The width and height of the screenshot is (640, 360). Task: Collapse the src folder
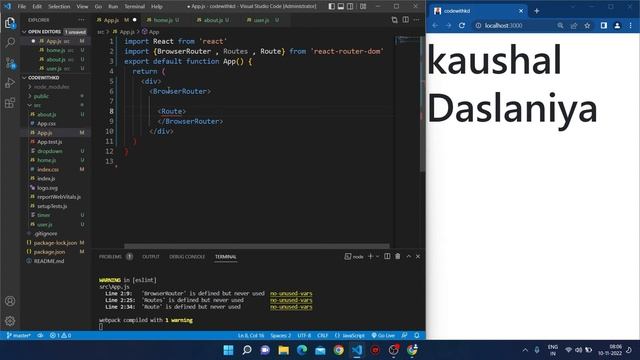coord(37,105)
